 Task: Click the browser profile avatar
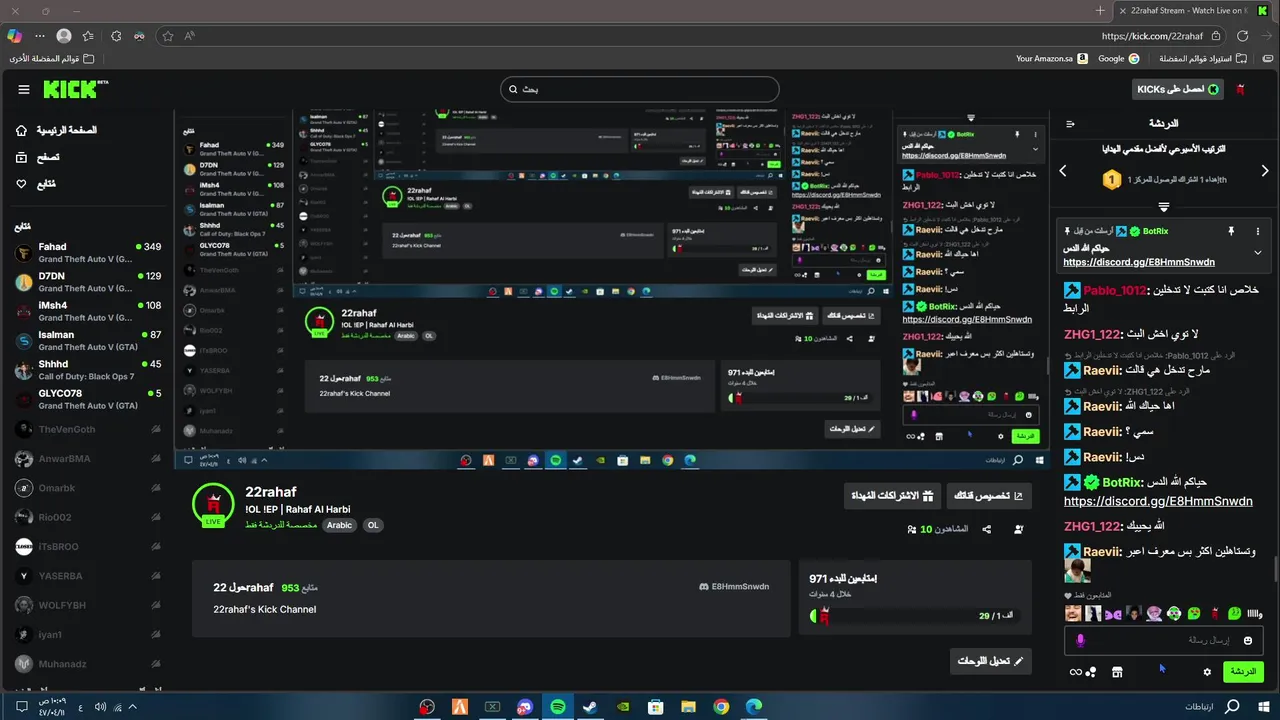click(64, 36)
